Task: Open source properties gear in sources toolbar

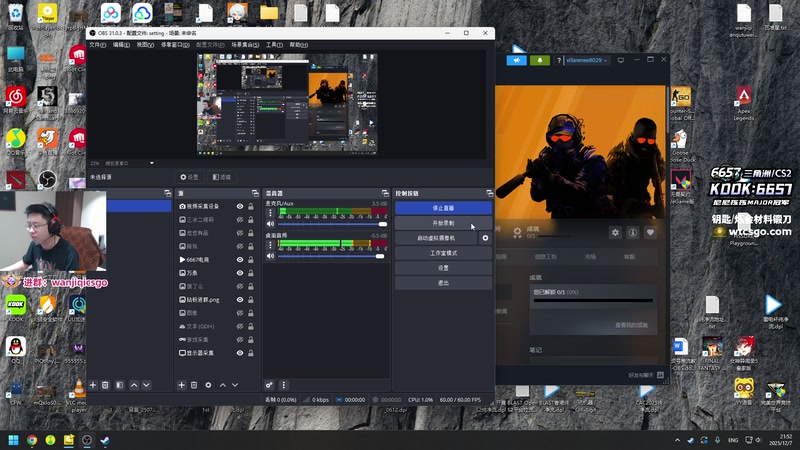Action: pyautogui.click(x=208, y=385)
